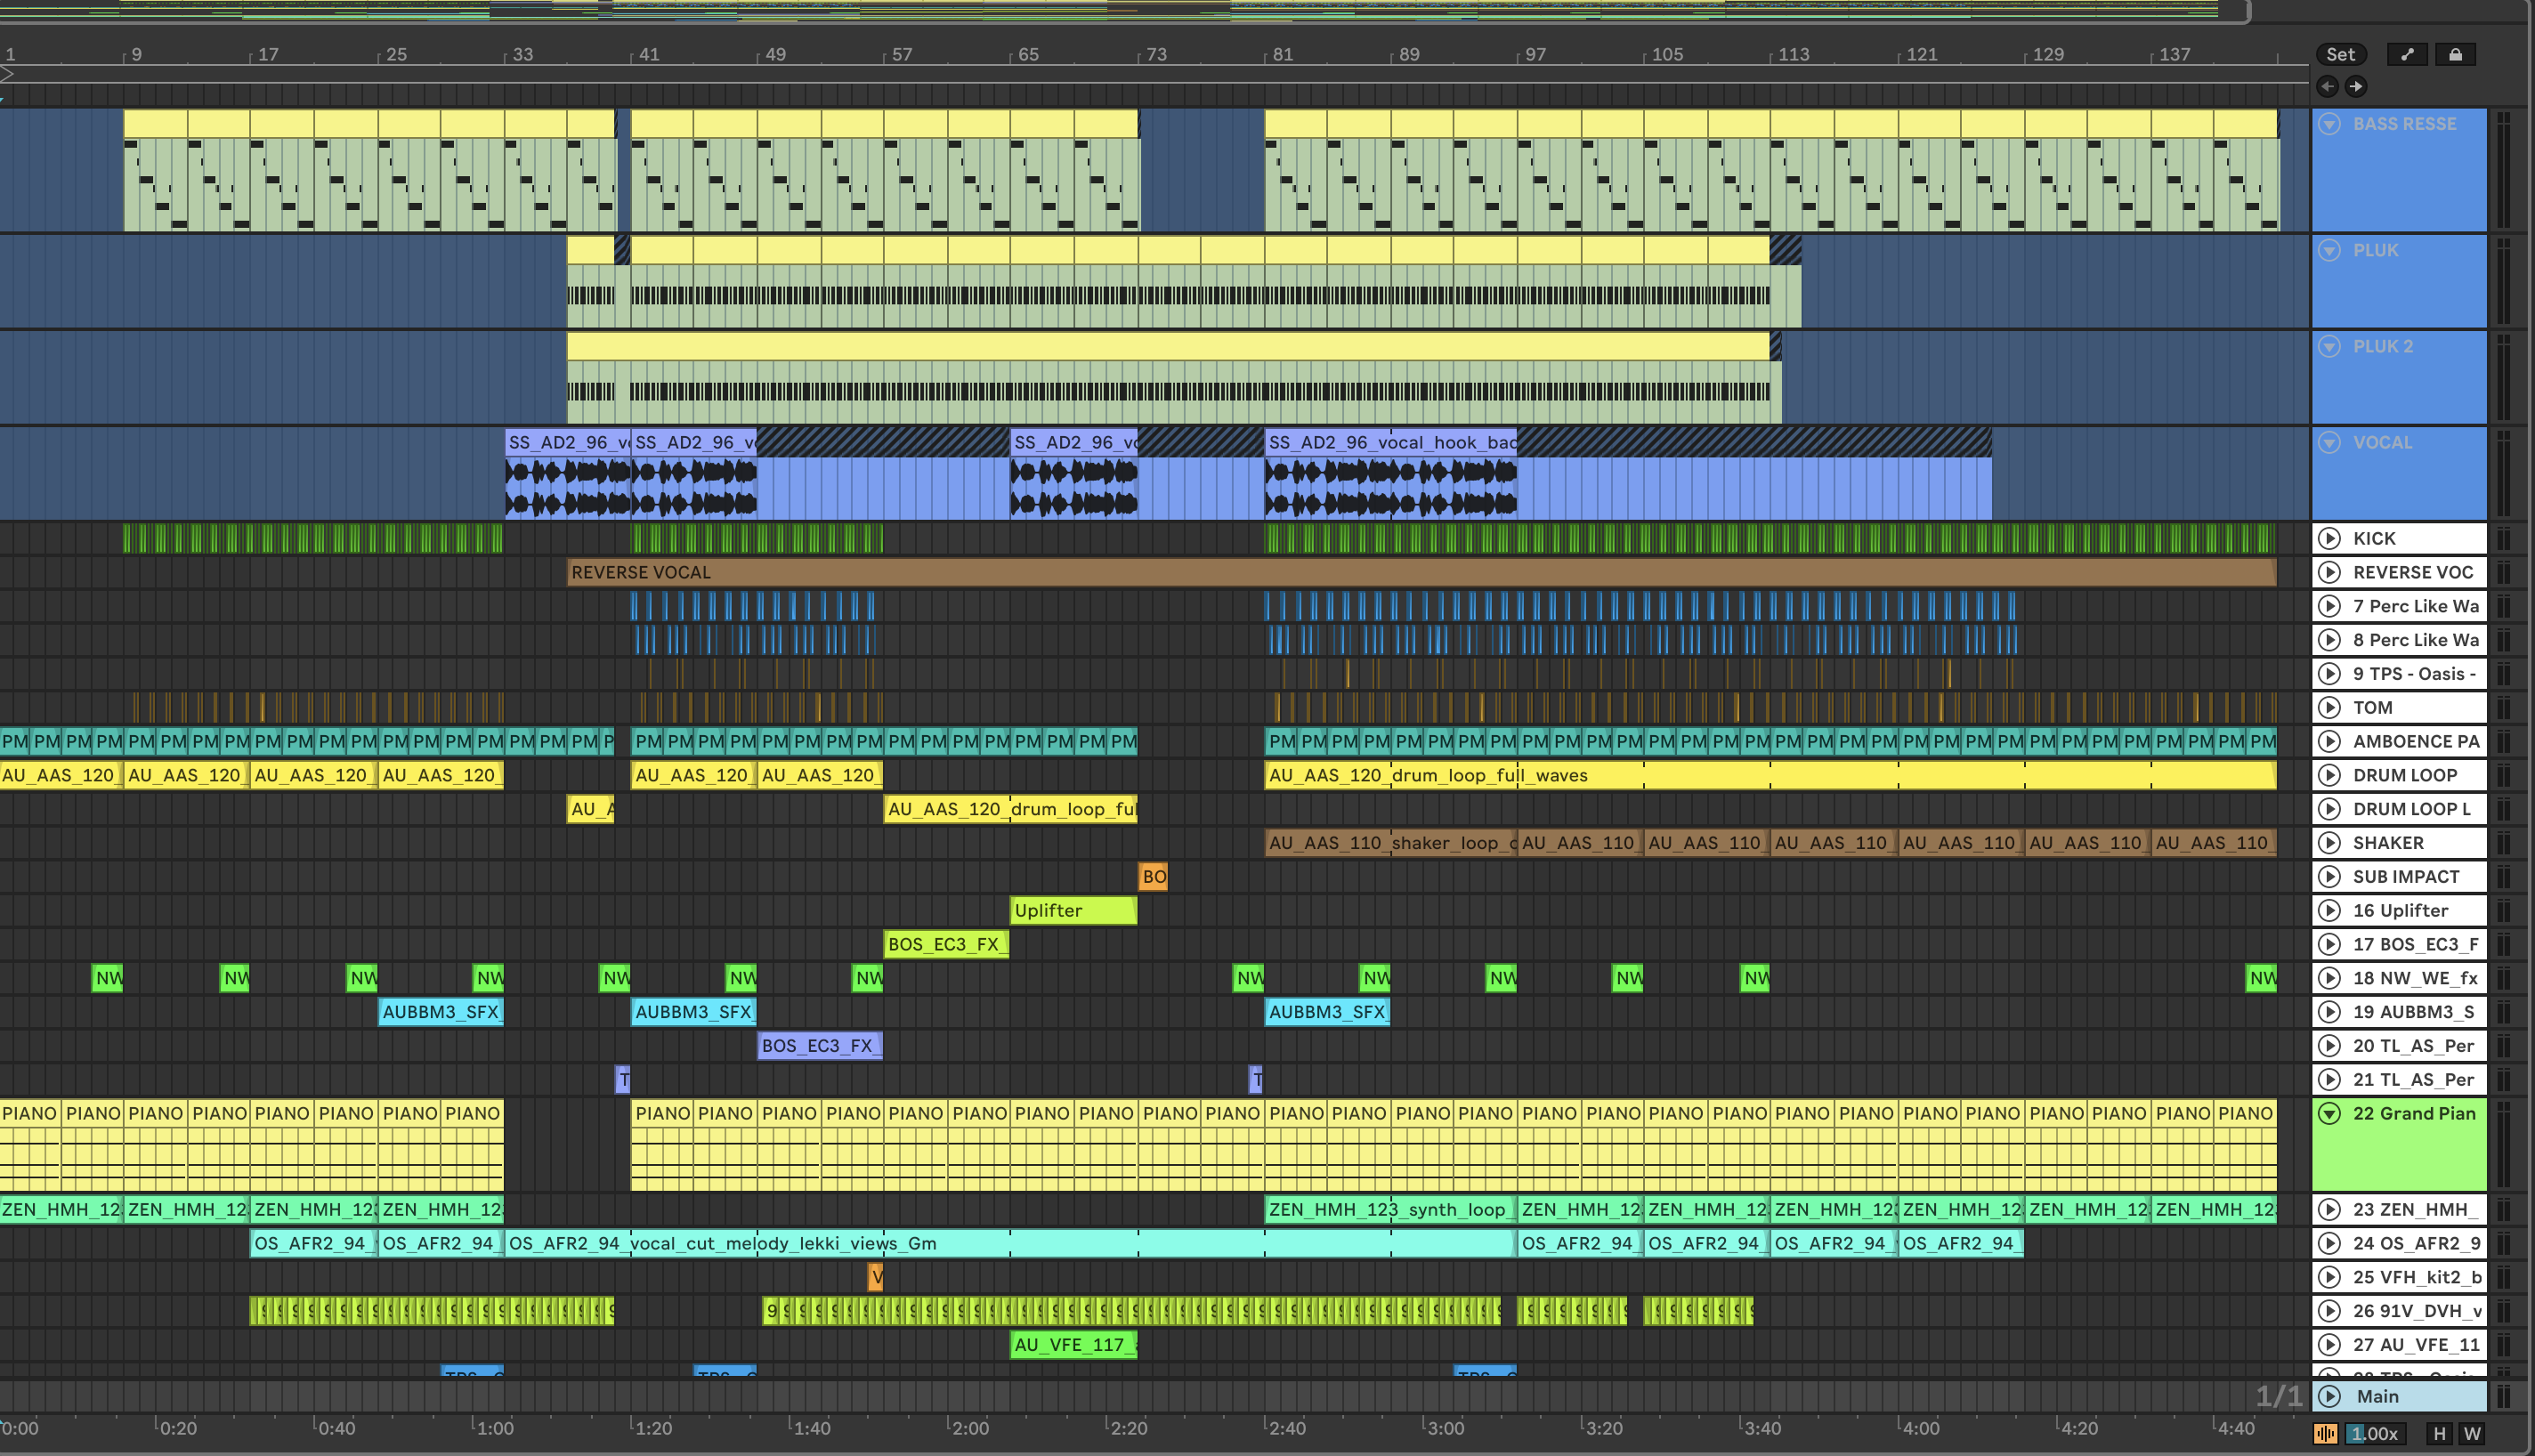Collapse the BASS RESSE track
The image size is (2535, 1456).
coord(2330,124)
